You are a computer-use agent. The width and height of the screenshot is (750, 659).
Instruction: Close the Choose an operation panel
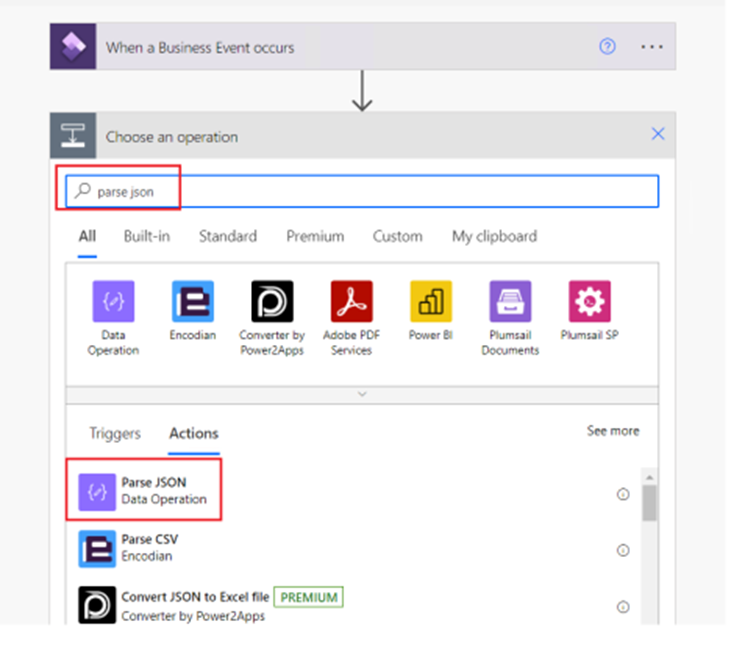(658, 134)
